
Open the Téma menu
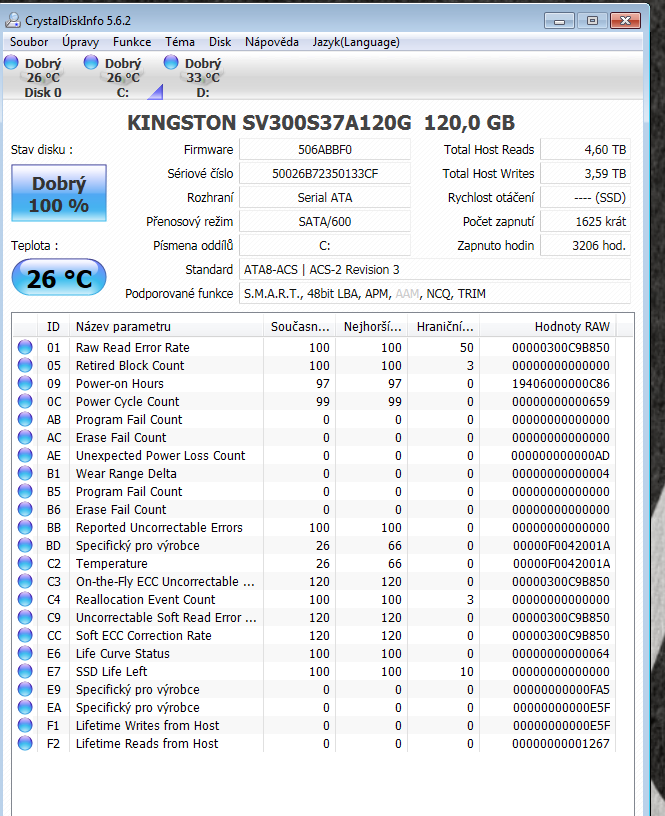tap(180, 42)
